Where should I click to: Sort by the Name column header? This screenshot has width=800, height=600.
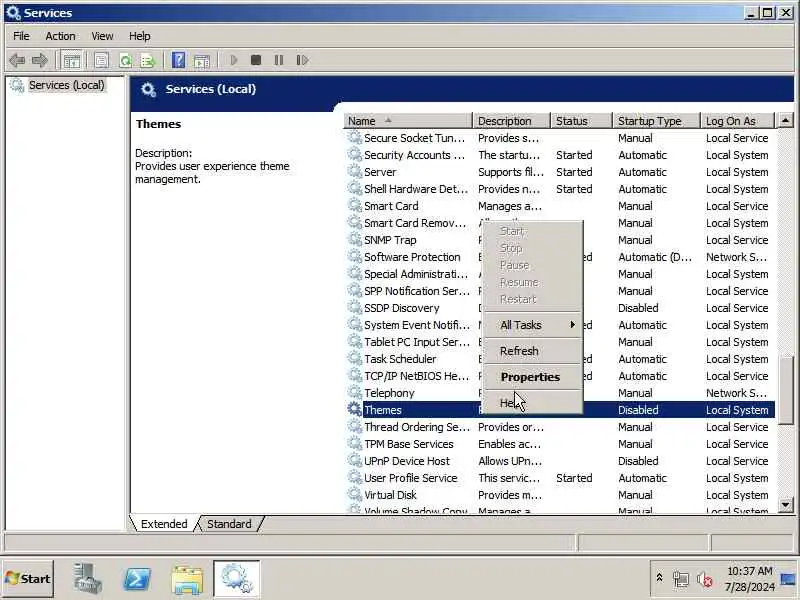pos(408,121)
